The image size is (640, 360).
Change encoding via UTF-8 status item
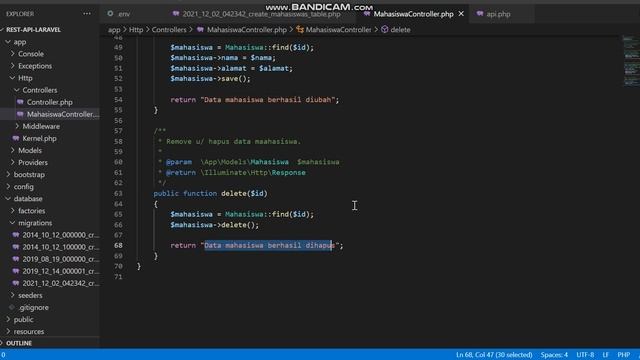tap(585, 355)
